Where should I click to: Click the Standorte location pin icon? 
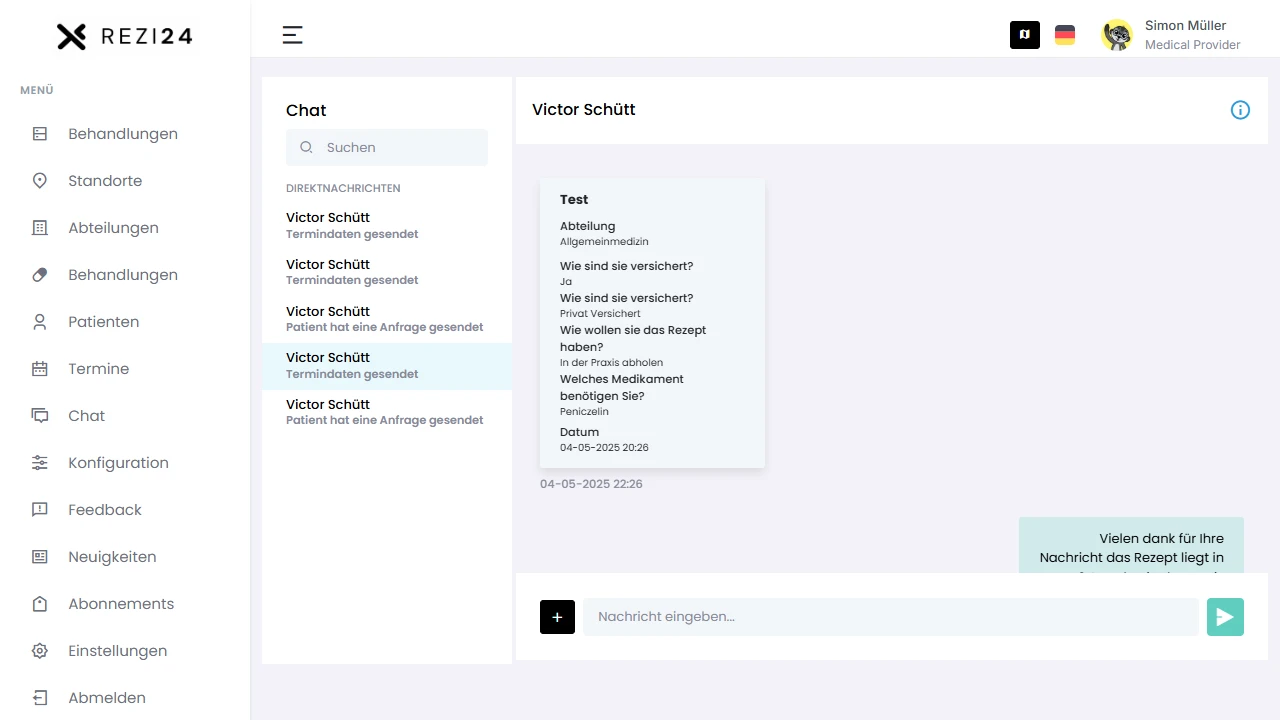pos(40,181)
